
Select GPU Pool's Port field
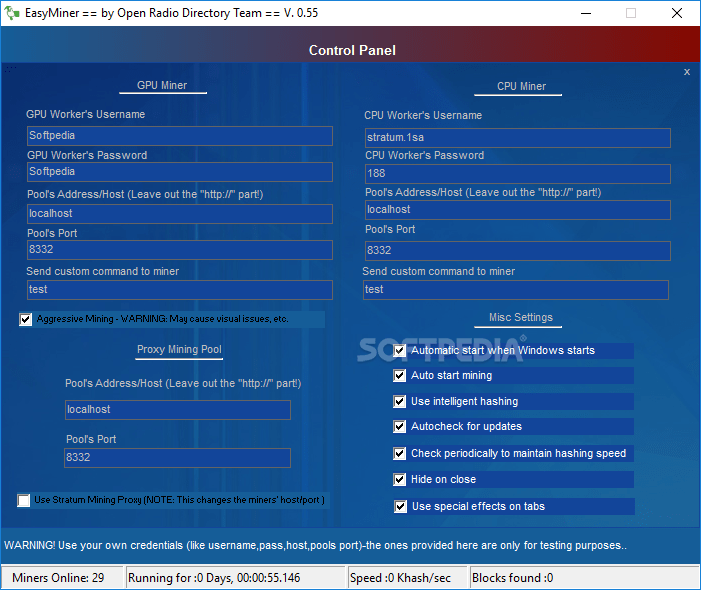(x=180, y=250)
